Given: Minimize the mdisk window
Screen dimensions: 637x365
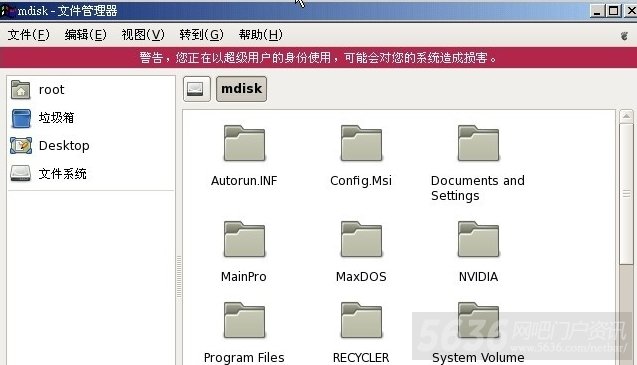Looking at the screenshot, I should point(597,11).
